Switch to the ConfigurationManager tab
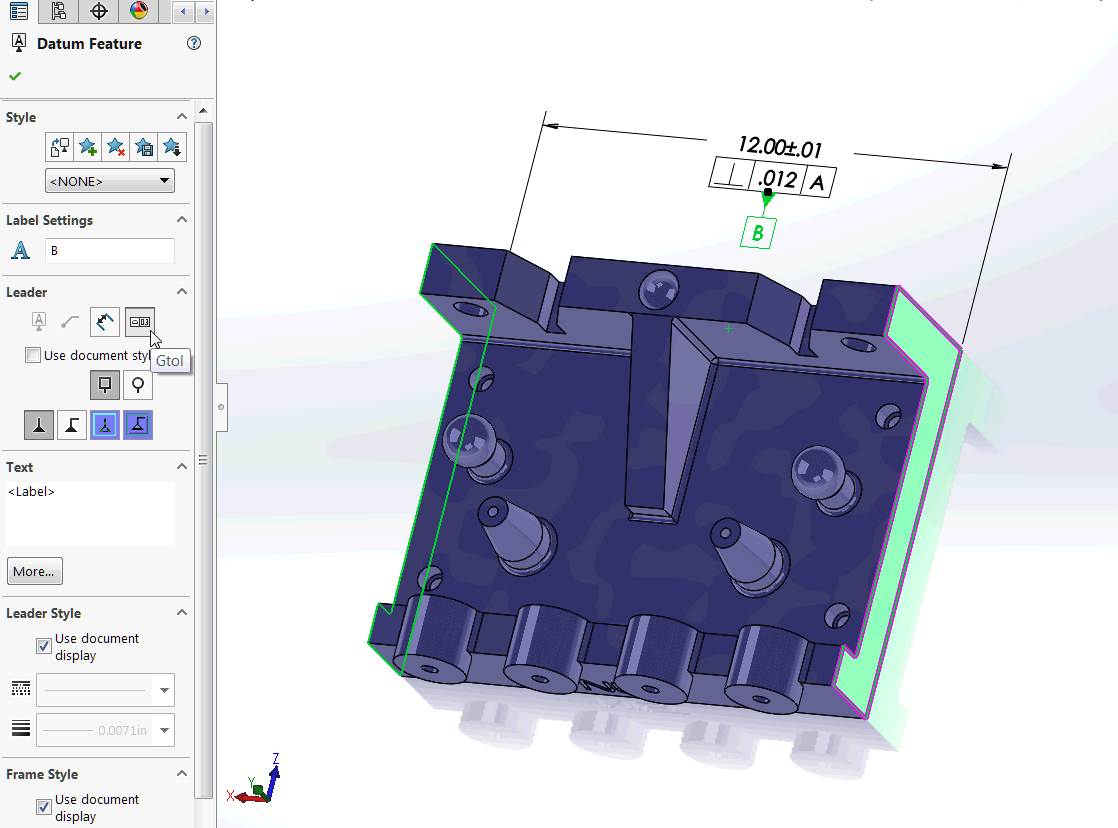 (x=59, y=12)
